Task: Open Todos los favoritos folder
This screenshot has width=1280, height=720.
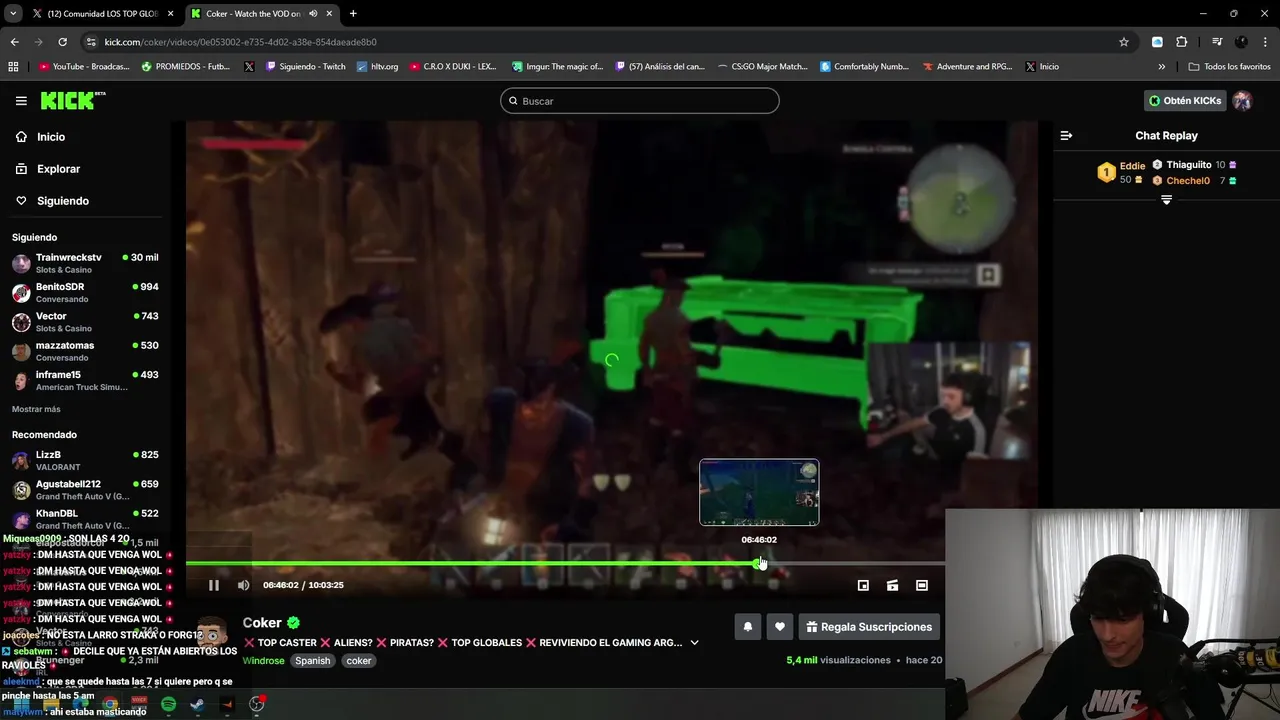Action: click(1230, 67)
